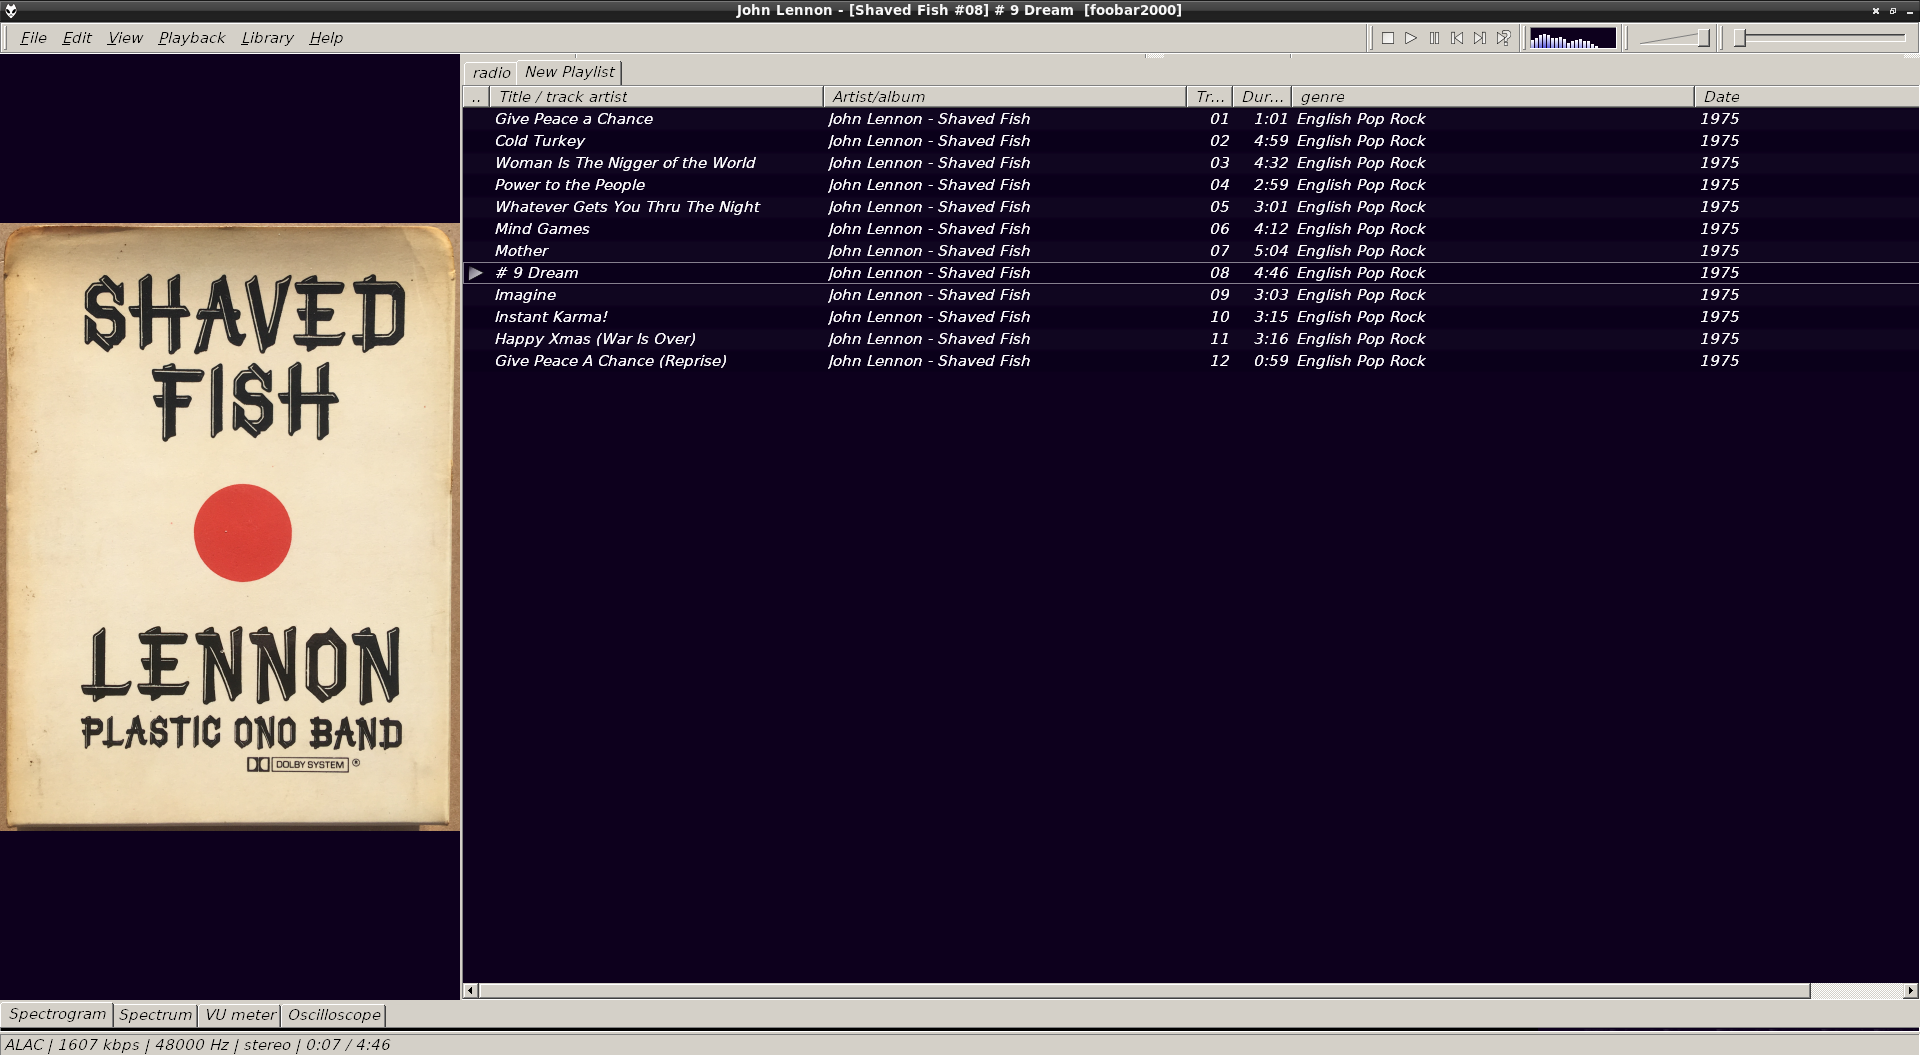This screenshot has height=1056, width=1920.
Task: Switch to the radio playlist tab
Action: [x=491, y=72]
